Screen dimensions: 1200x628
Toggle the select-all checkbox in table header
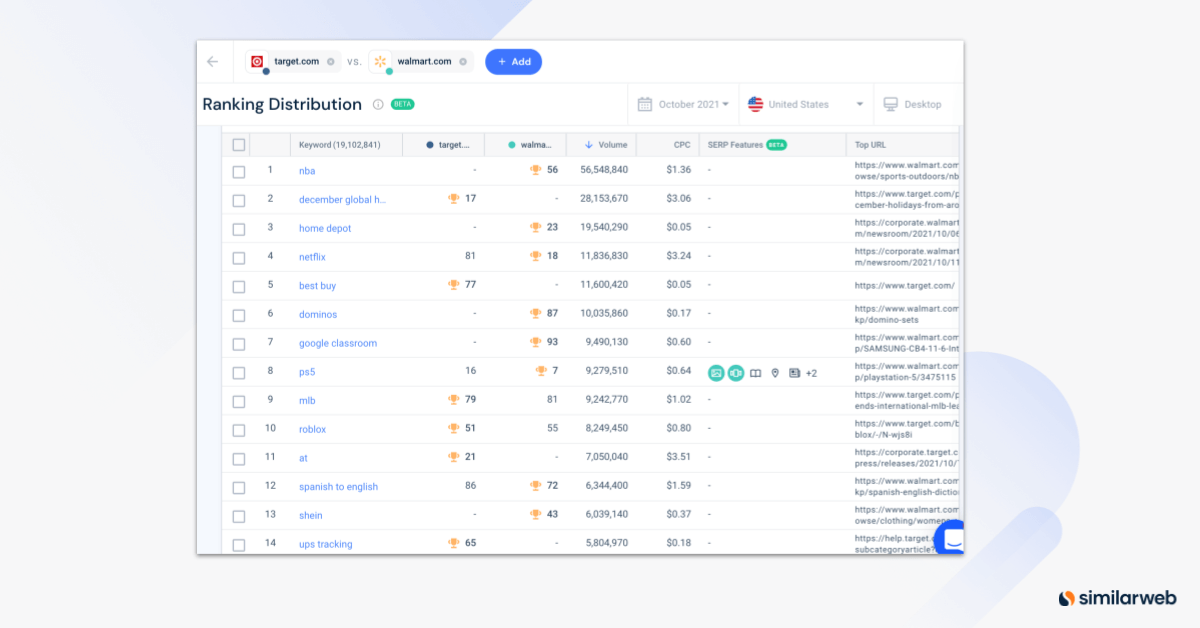tap(238, 145)
